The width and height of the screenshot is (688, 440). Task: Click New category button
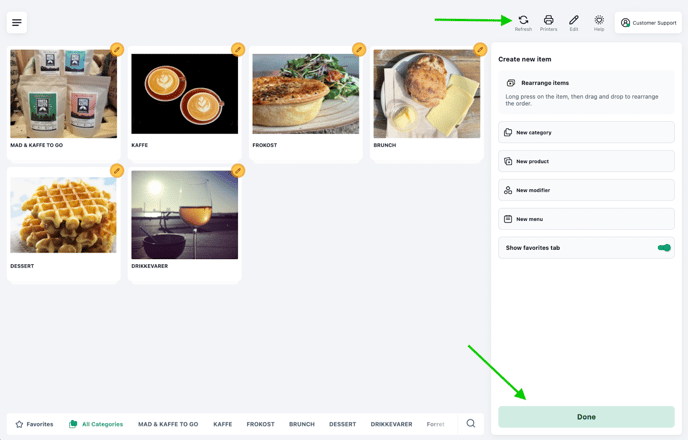click(x=586, y=132)
